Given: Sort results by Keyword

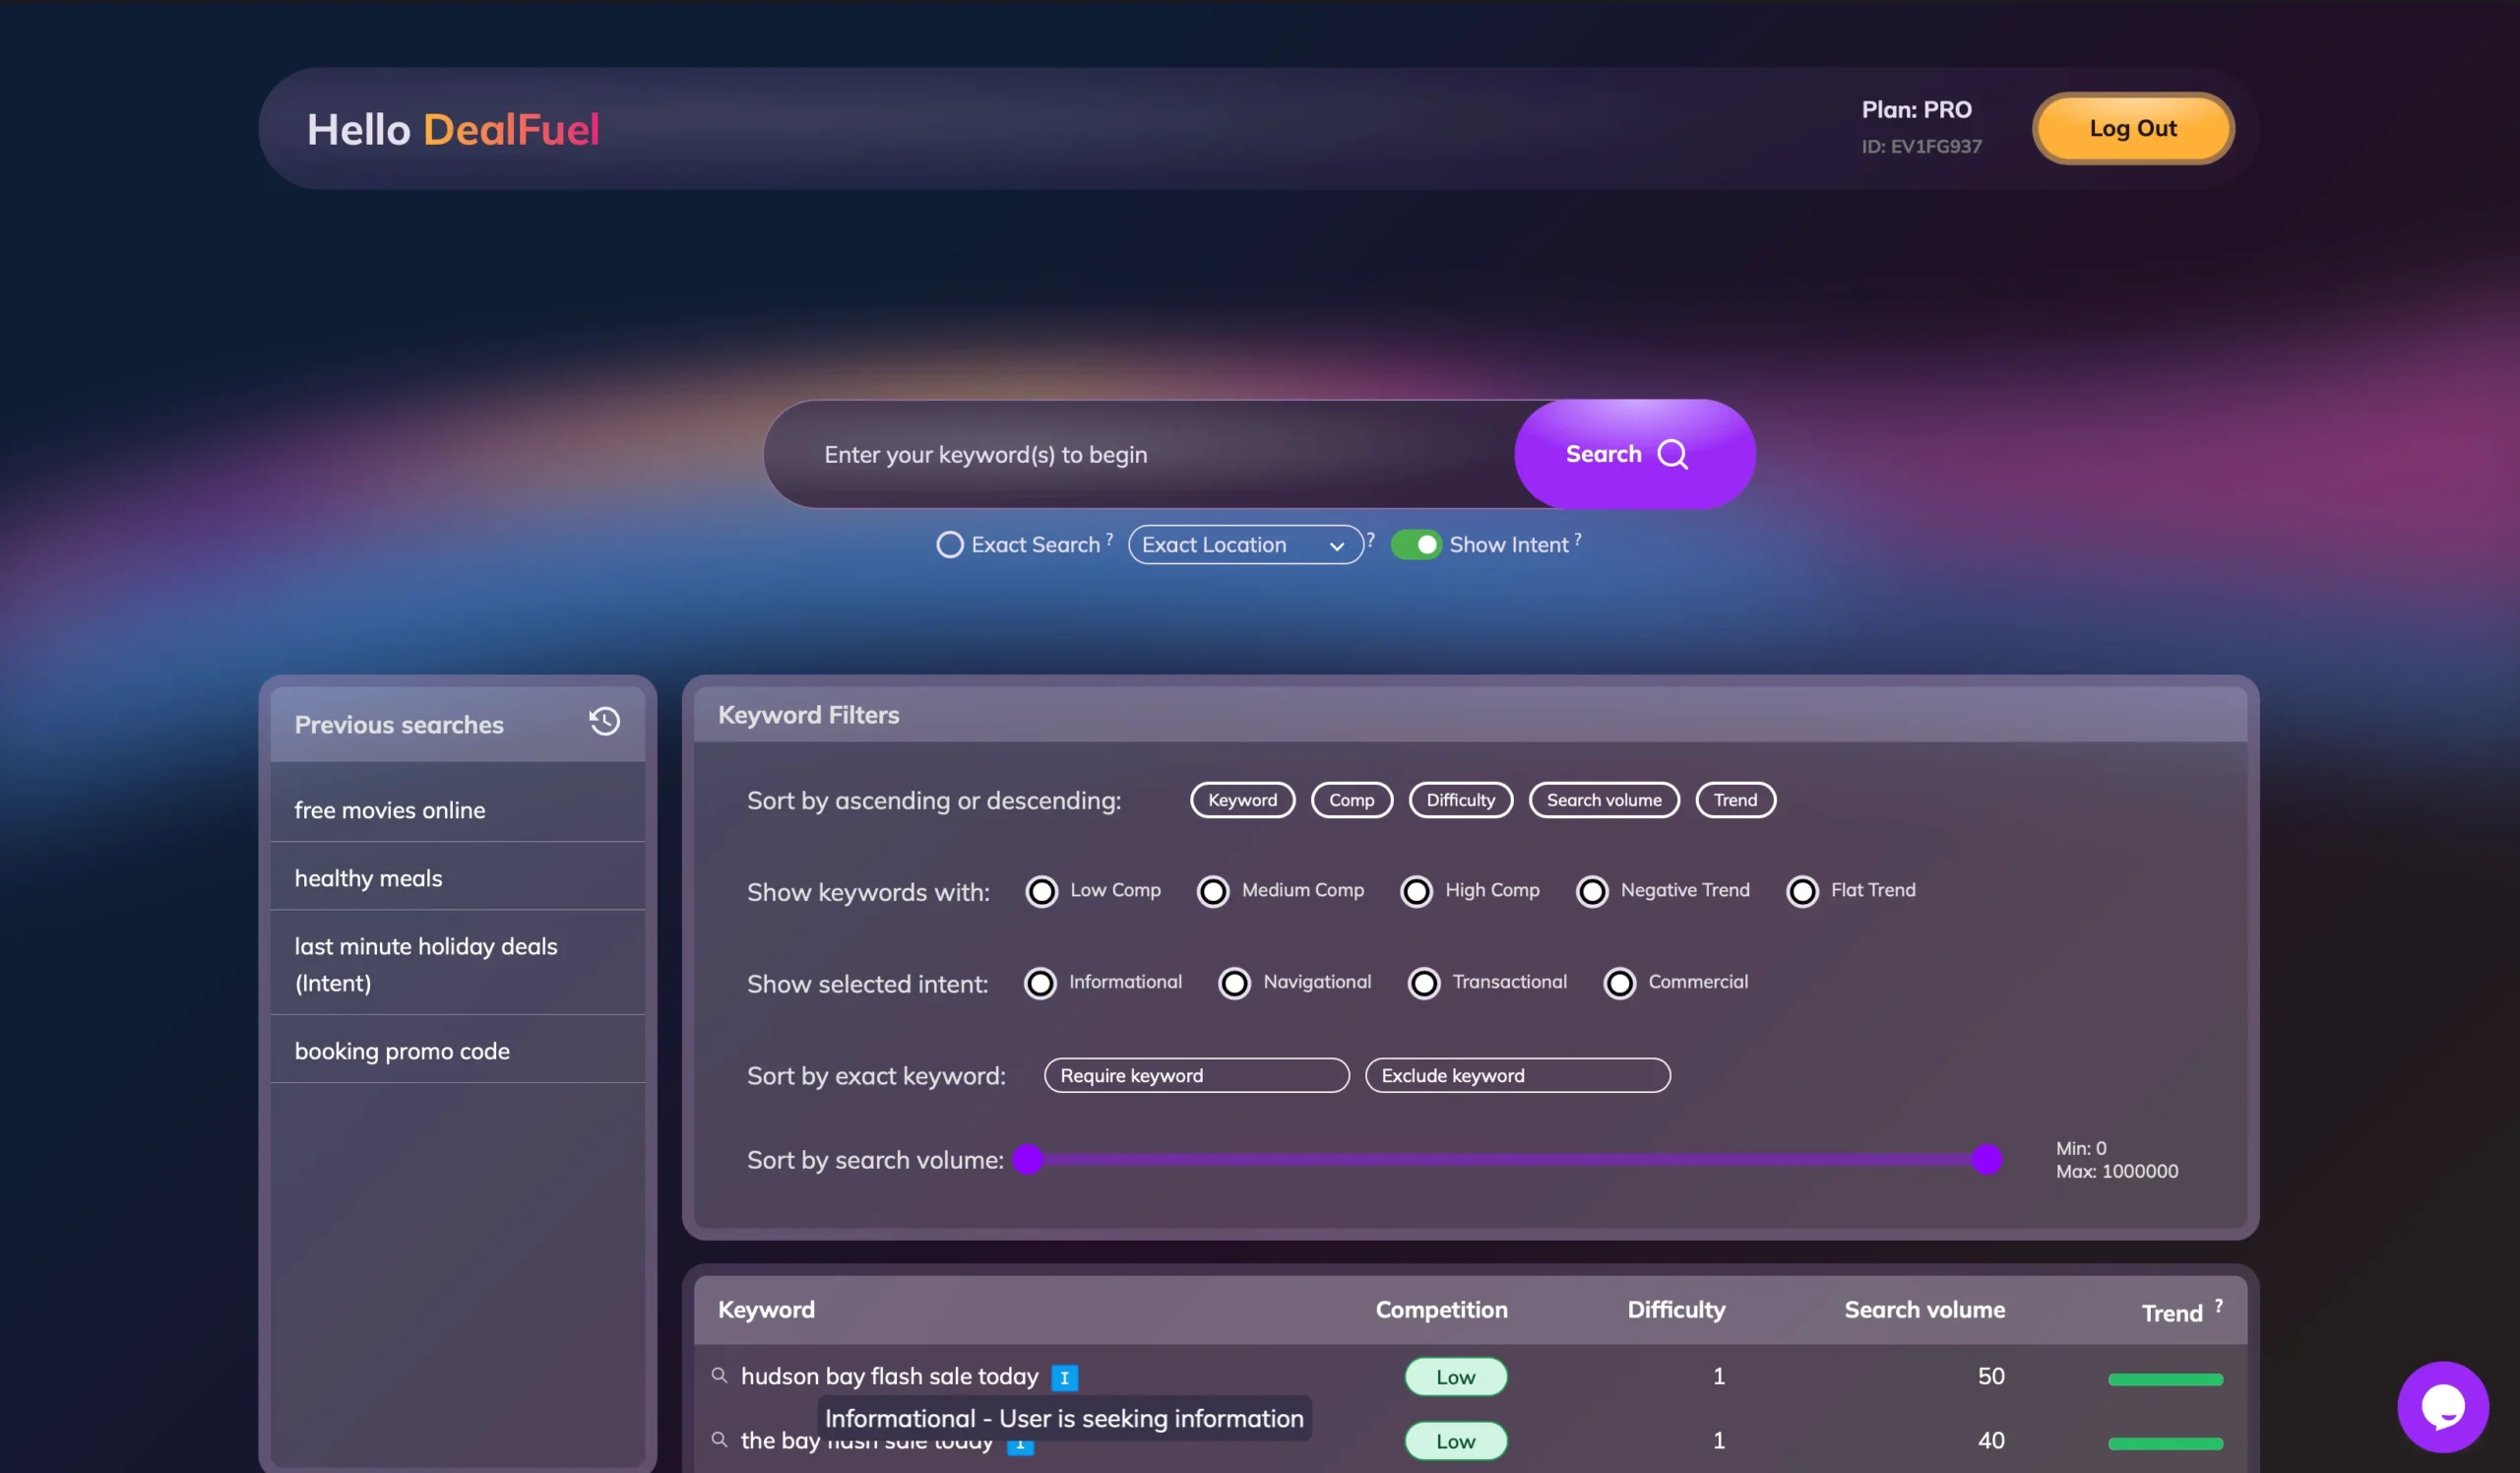Looking at the screenshot, I should pos(1242,799).
